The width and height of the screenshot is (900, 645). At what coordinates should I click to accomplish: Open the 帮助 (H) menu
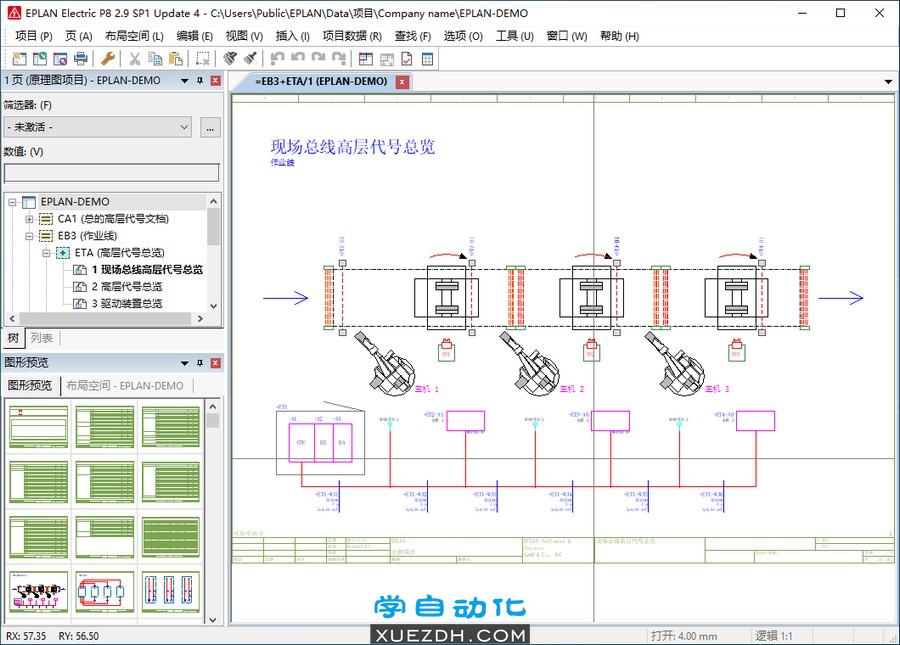619,36
